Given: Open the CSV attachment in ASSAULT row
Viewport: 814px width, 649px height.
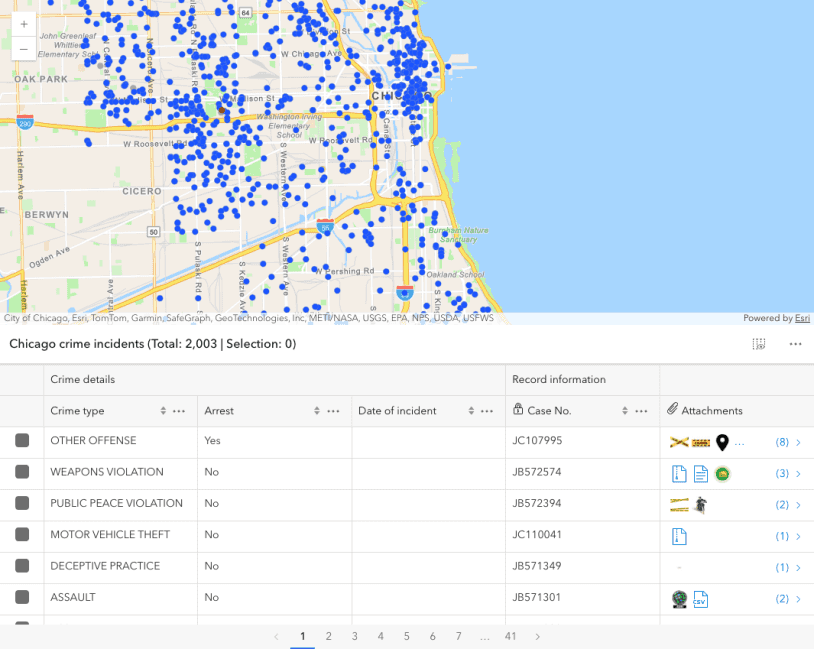Looking at the screenshot, I should 701,599.
